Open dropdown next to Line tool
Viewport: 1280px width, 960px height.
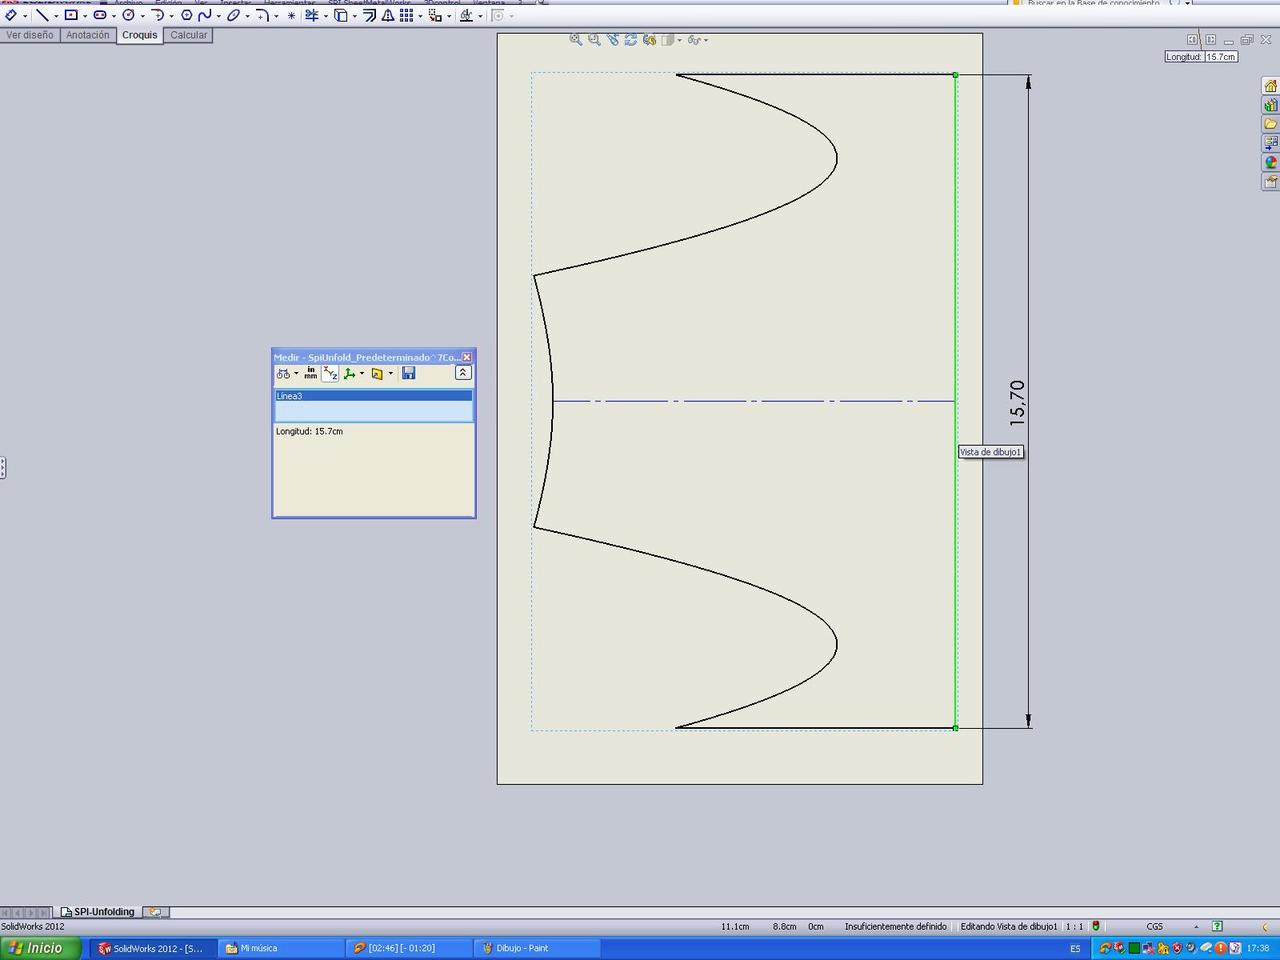click(56, 16)
